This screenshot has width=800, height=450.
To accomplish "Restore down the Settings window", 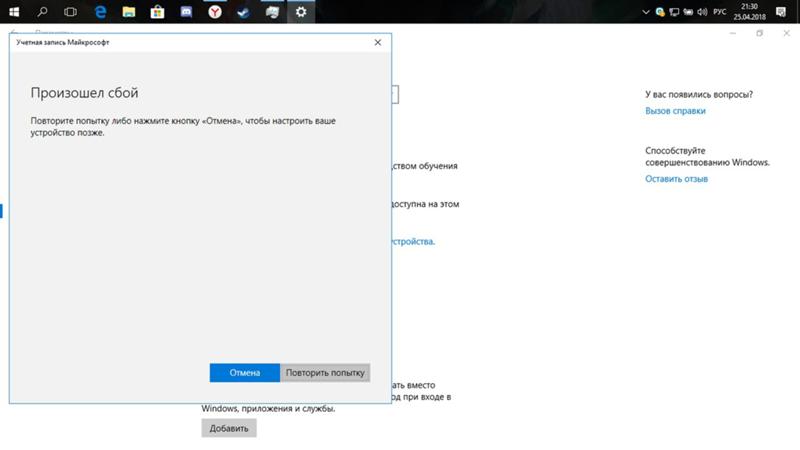I will pyautogui.click(x=760, y=33).
